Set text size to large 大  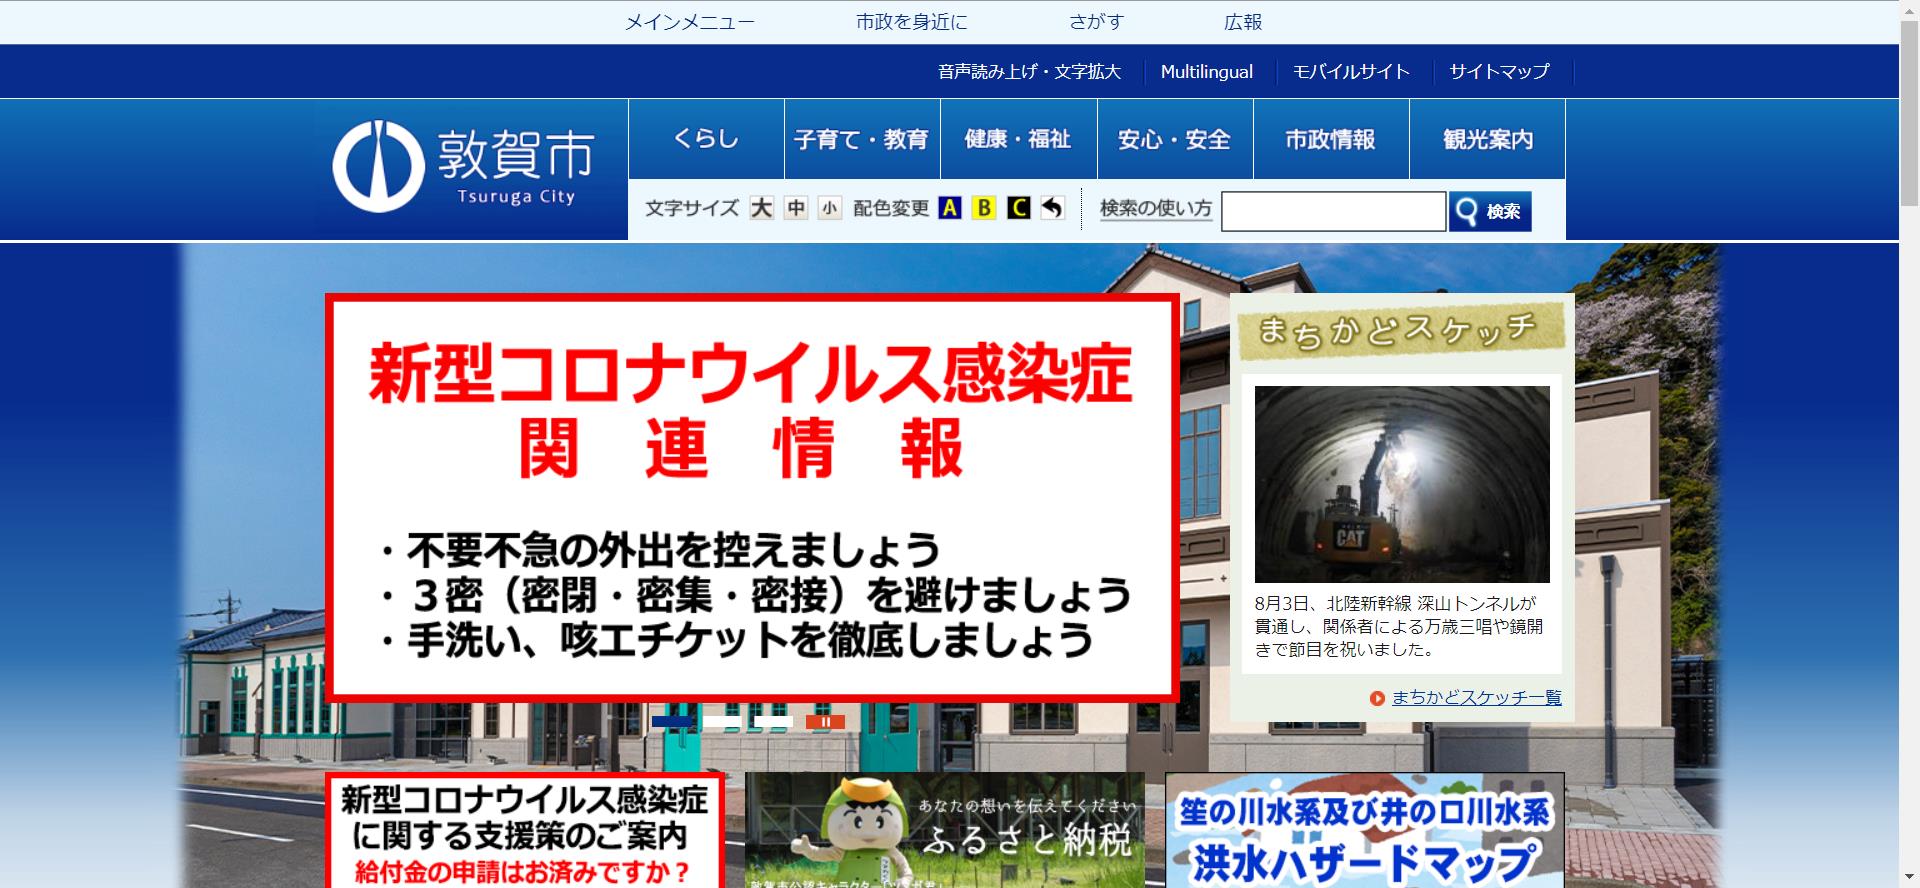[762, 208]
